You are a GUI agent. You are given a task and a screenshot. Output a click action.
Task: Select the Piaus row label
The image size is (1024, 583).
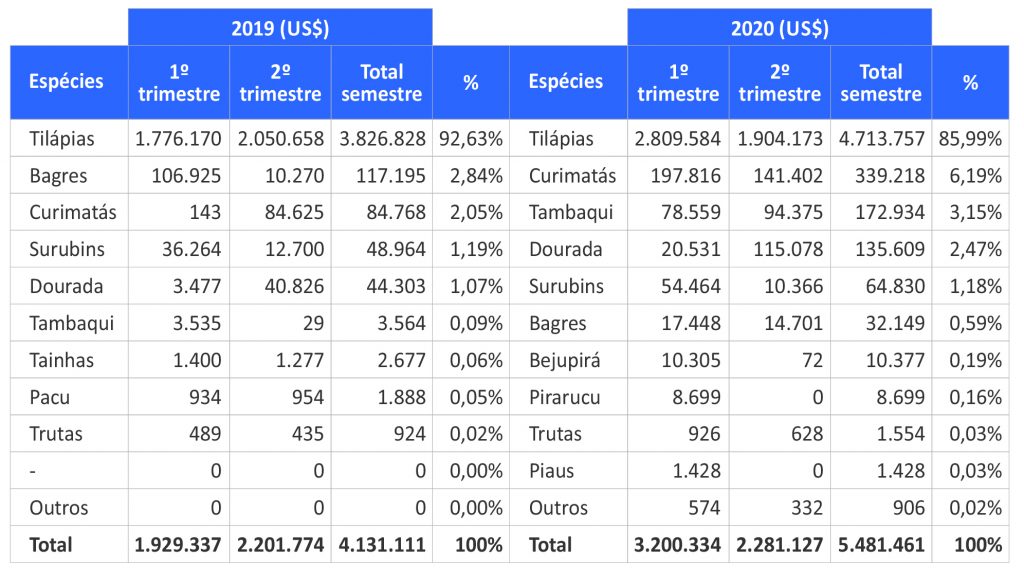[x=551, y=471]
